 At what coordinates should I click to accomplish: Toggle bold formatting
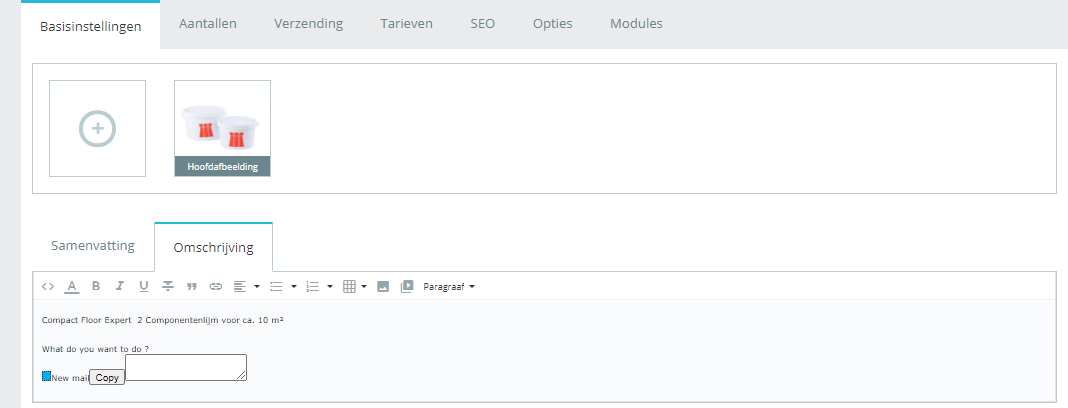point(96,287)
